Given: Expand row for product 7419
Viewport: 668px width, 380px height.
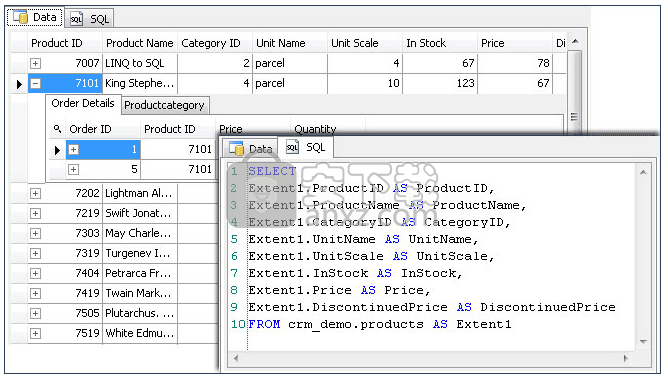Looking at the screenshot, I should click(35, 294).
